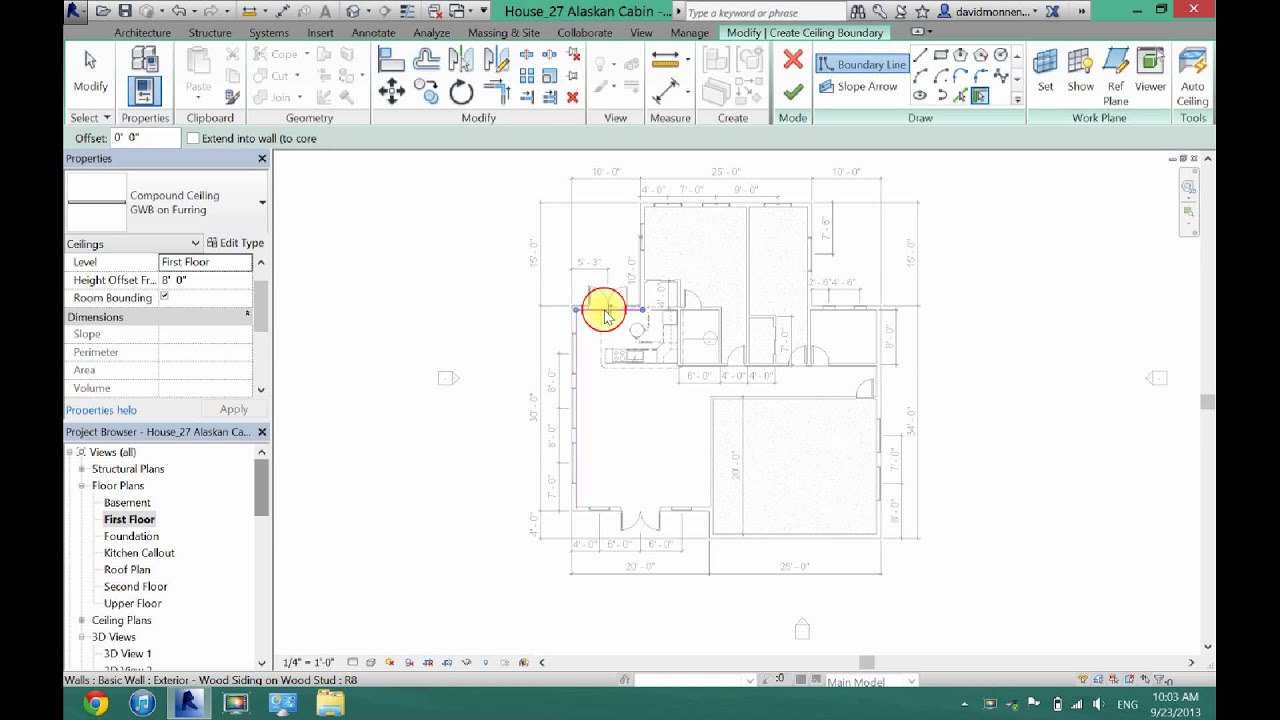This screenshot has width=1280, height=720.
Task: Choose Mirror - Draw Axis tool
Action: click(496, 60)
